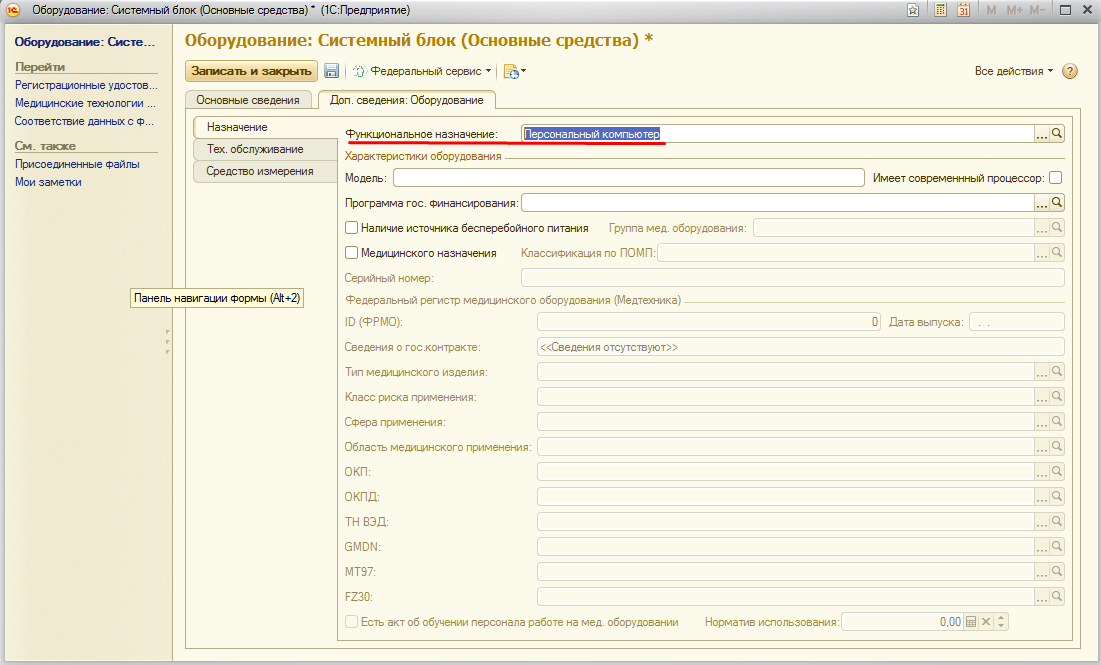The image size is (1101, 665).
Task: Tick the Медицинского назначения checkbox
Action: [x=351, y=253]
